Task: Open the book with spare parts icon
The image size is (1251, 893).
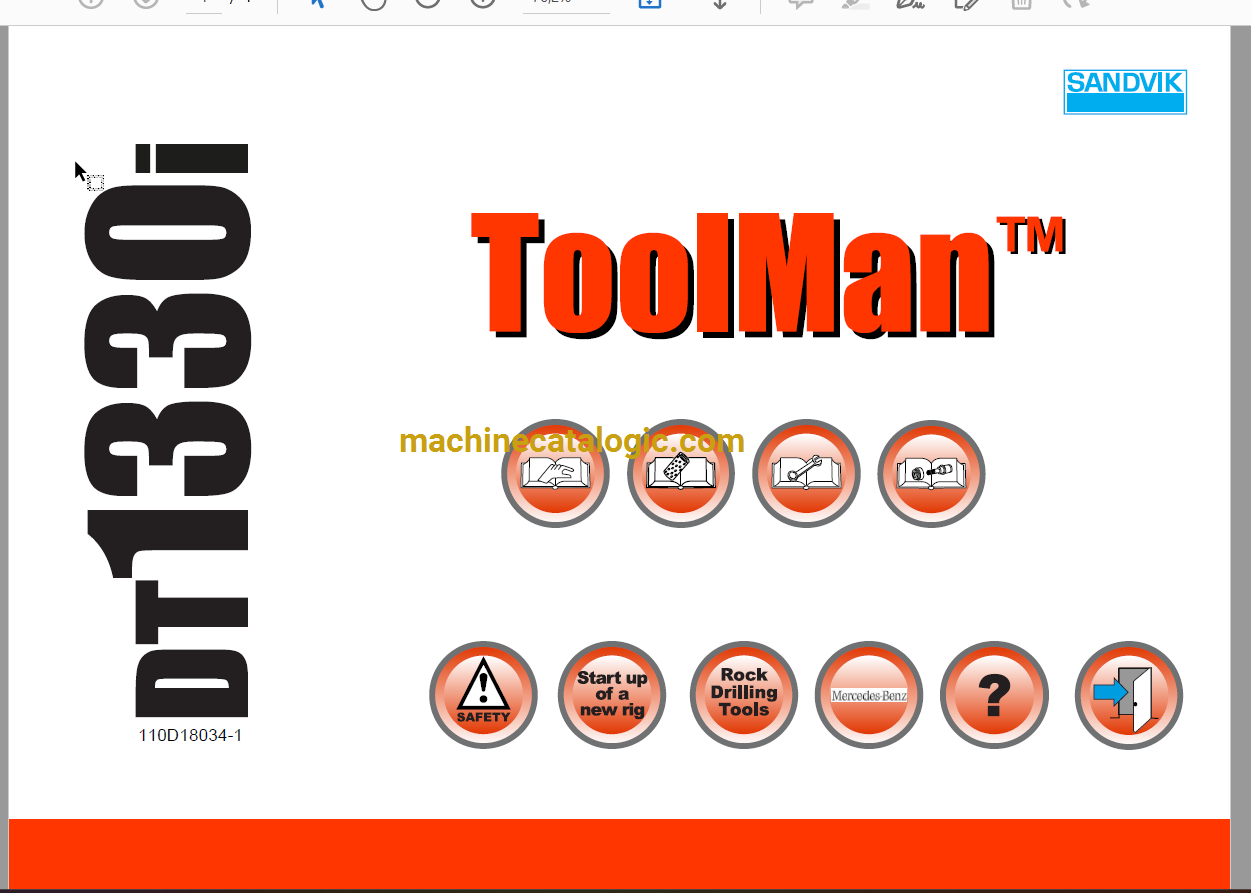Action: point(931,474)
